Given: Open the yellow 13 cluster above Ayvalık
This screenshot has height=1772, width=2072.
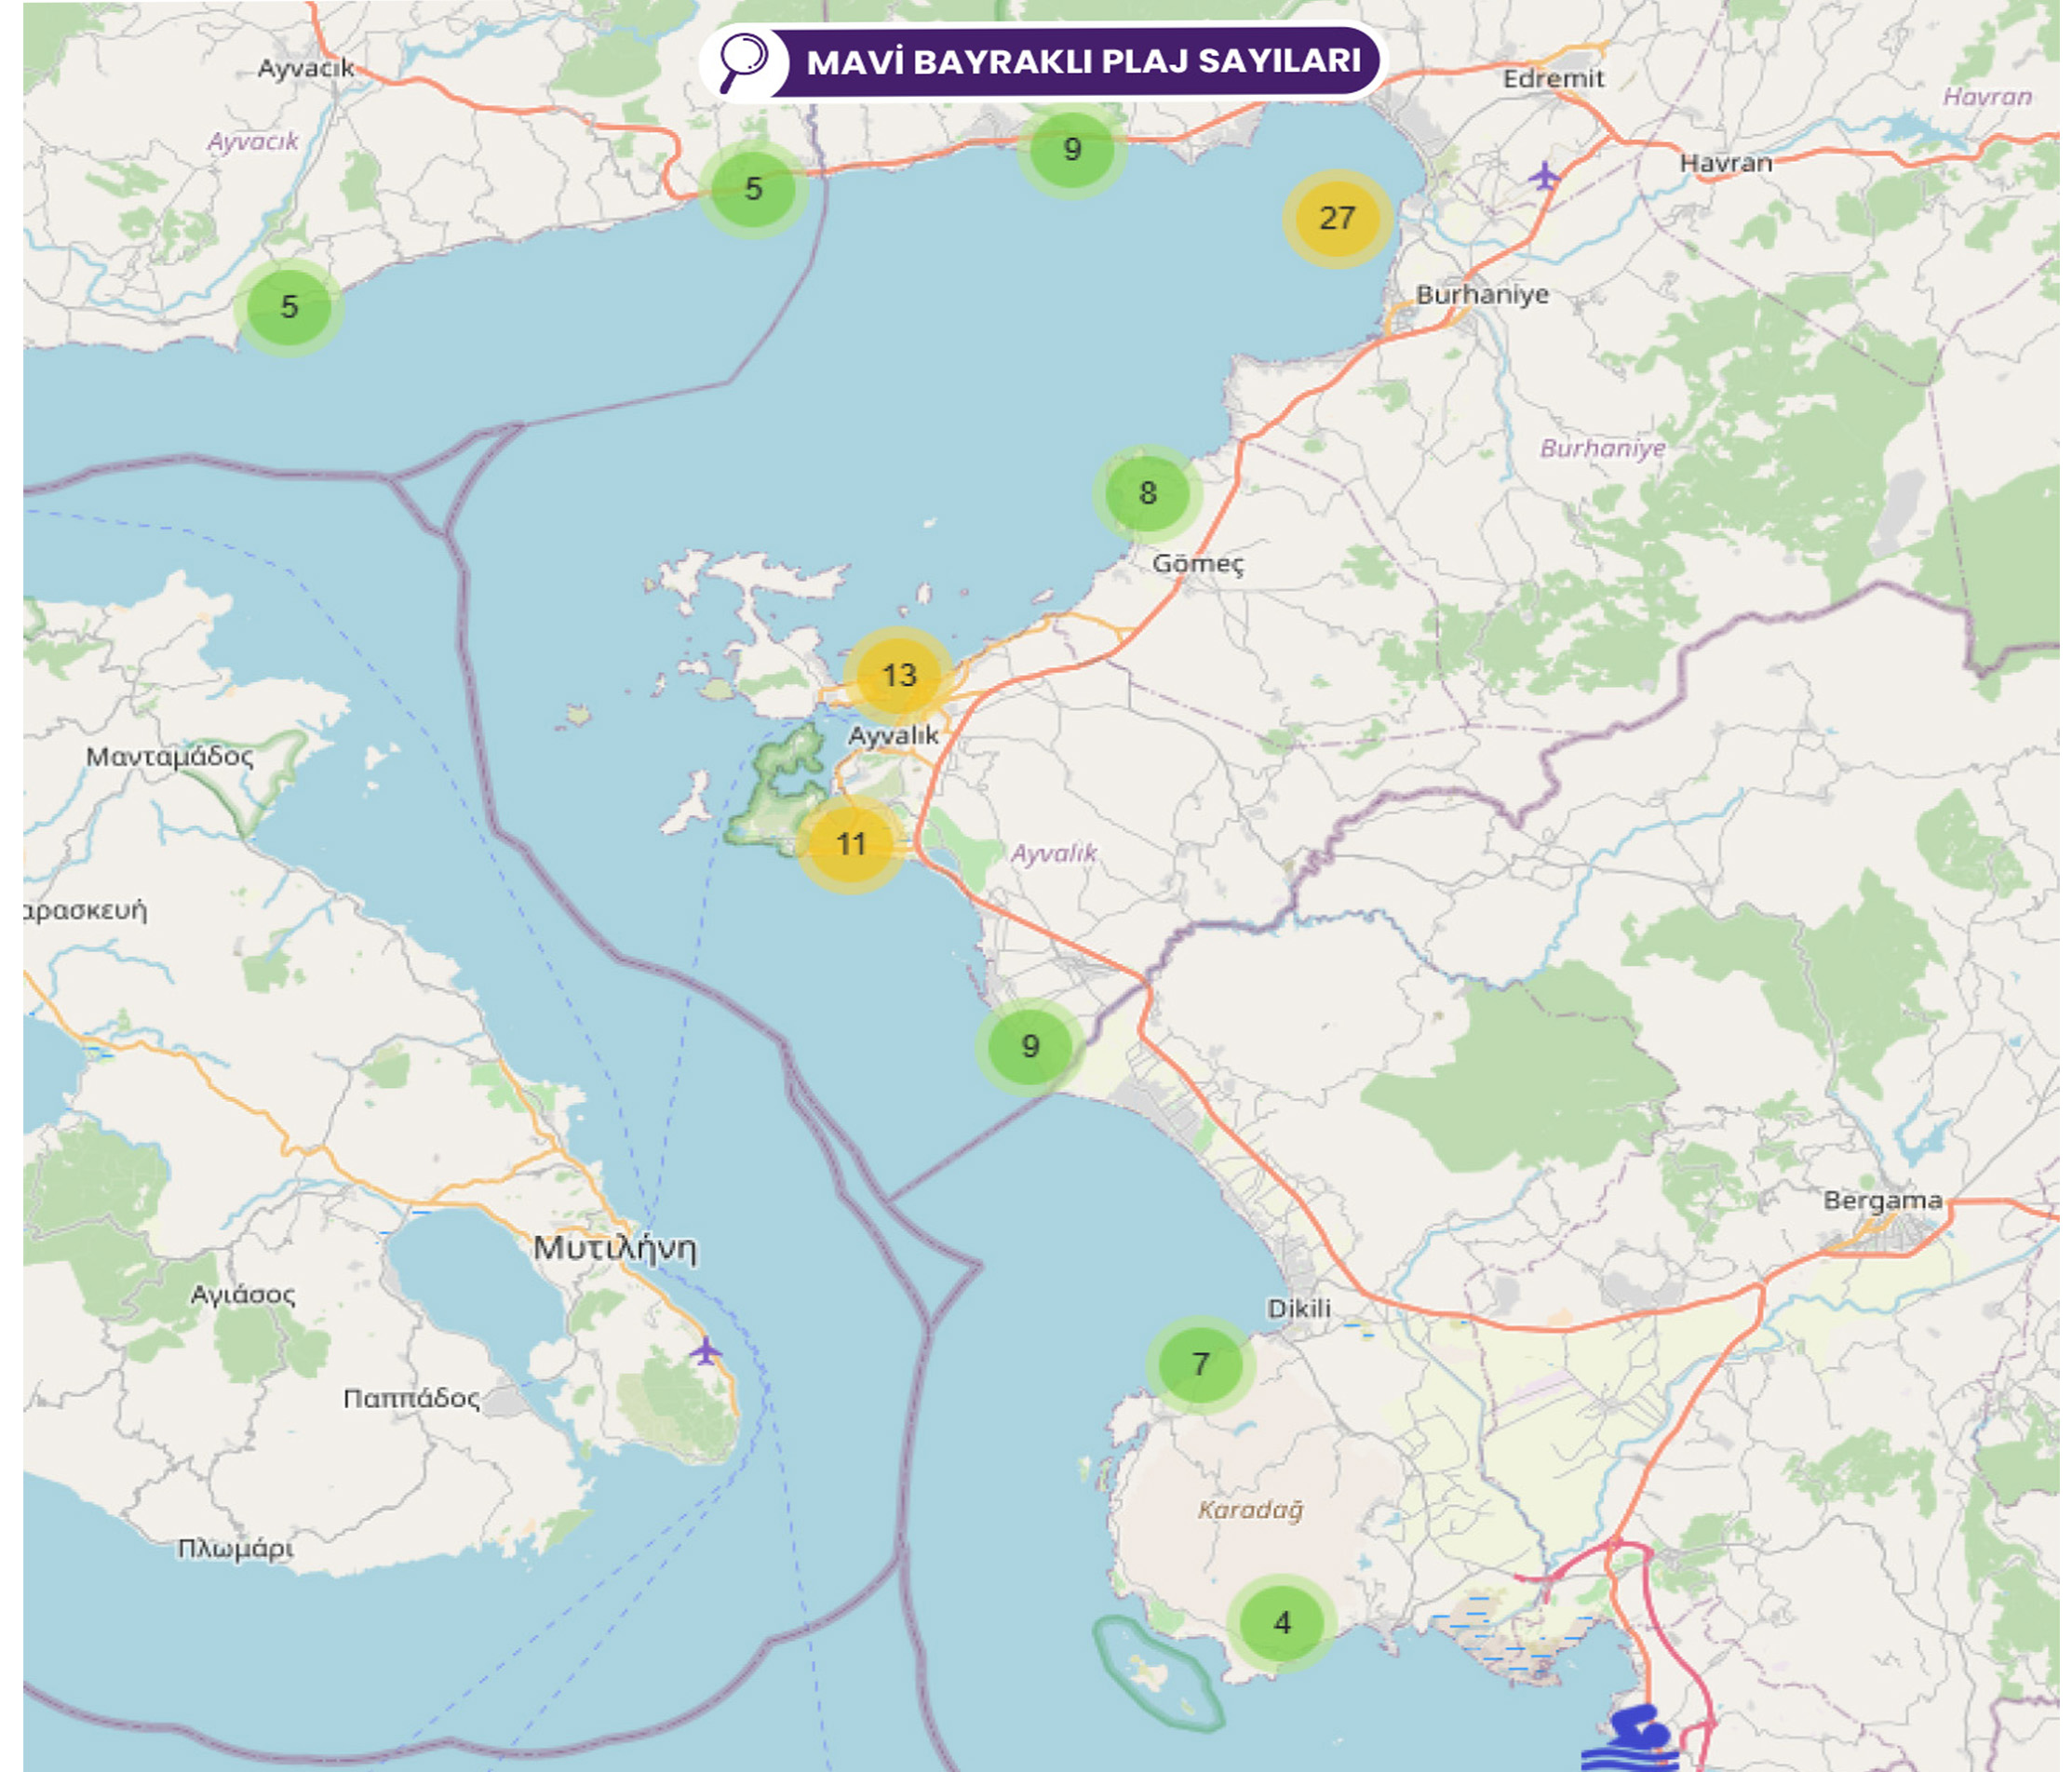Looking at the screenshot, I should tap(899, 675).
